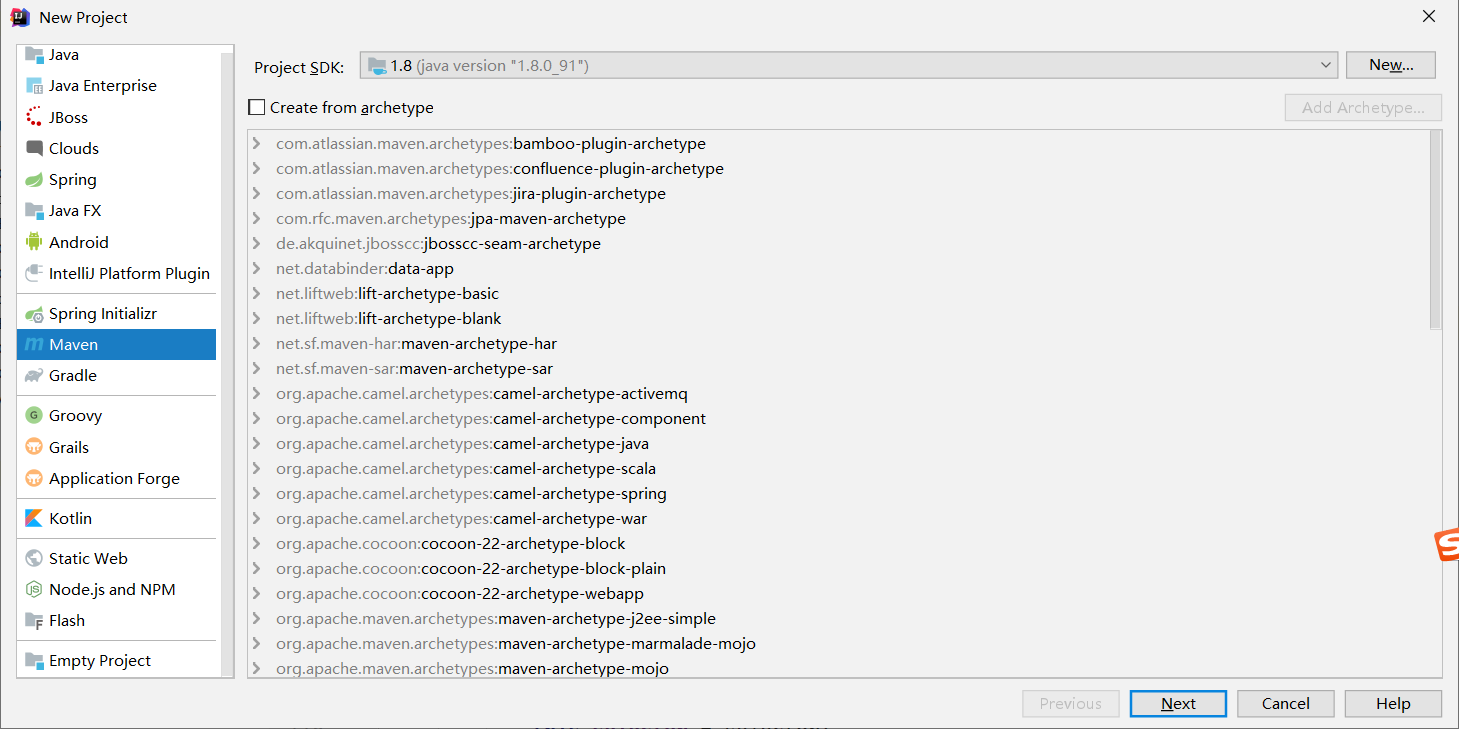The height and width of the screenshot is (729, 1459).
Task: Expand jpa-maven-archetype entry
Action: (x=258, y=219)
